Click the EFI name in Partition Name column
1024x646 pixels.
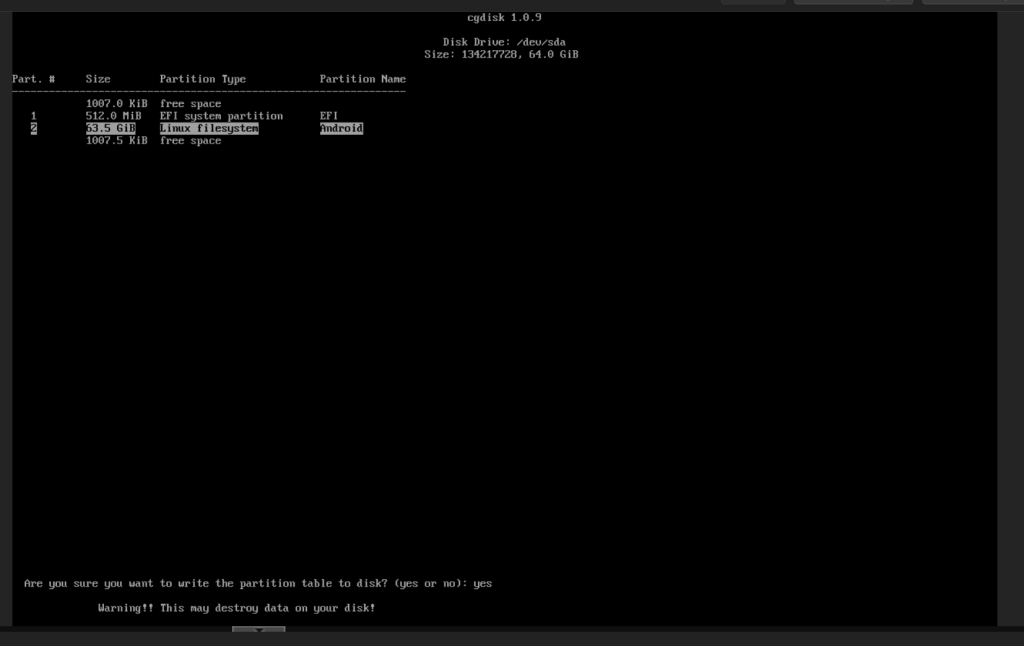pos(329,116)
